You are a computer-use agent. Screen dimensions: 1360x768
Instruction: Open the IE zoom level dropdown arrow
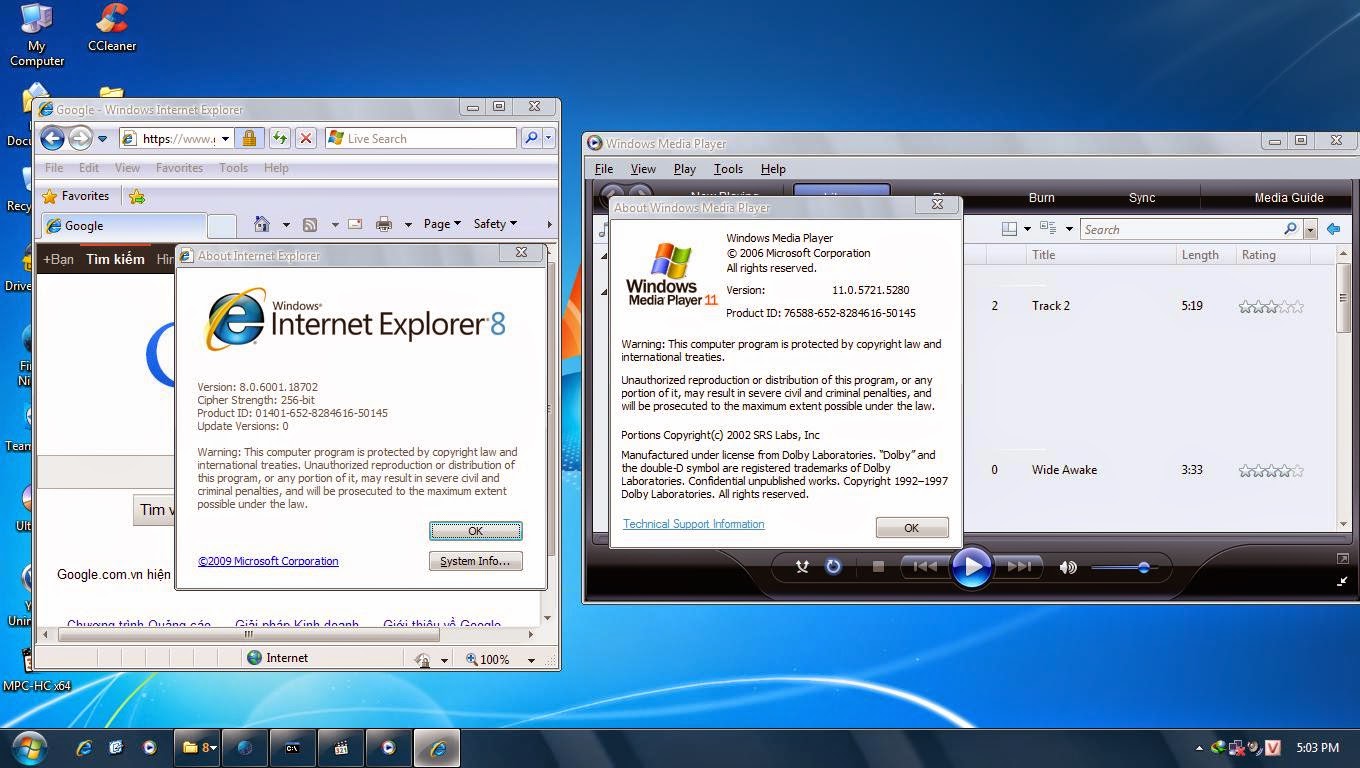tap(531, 660)
